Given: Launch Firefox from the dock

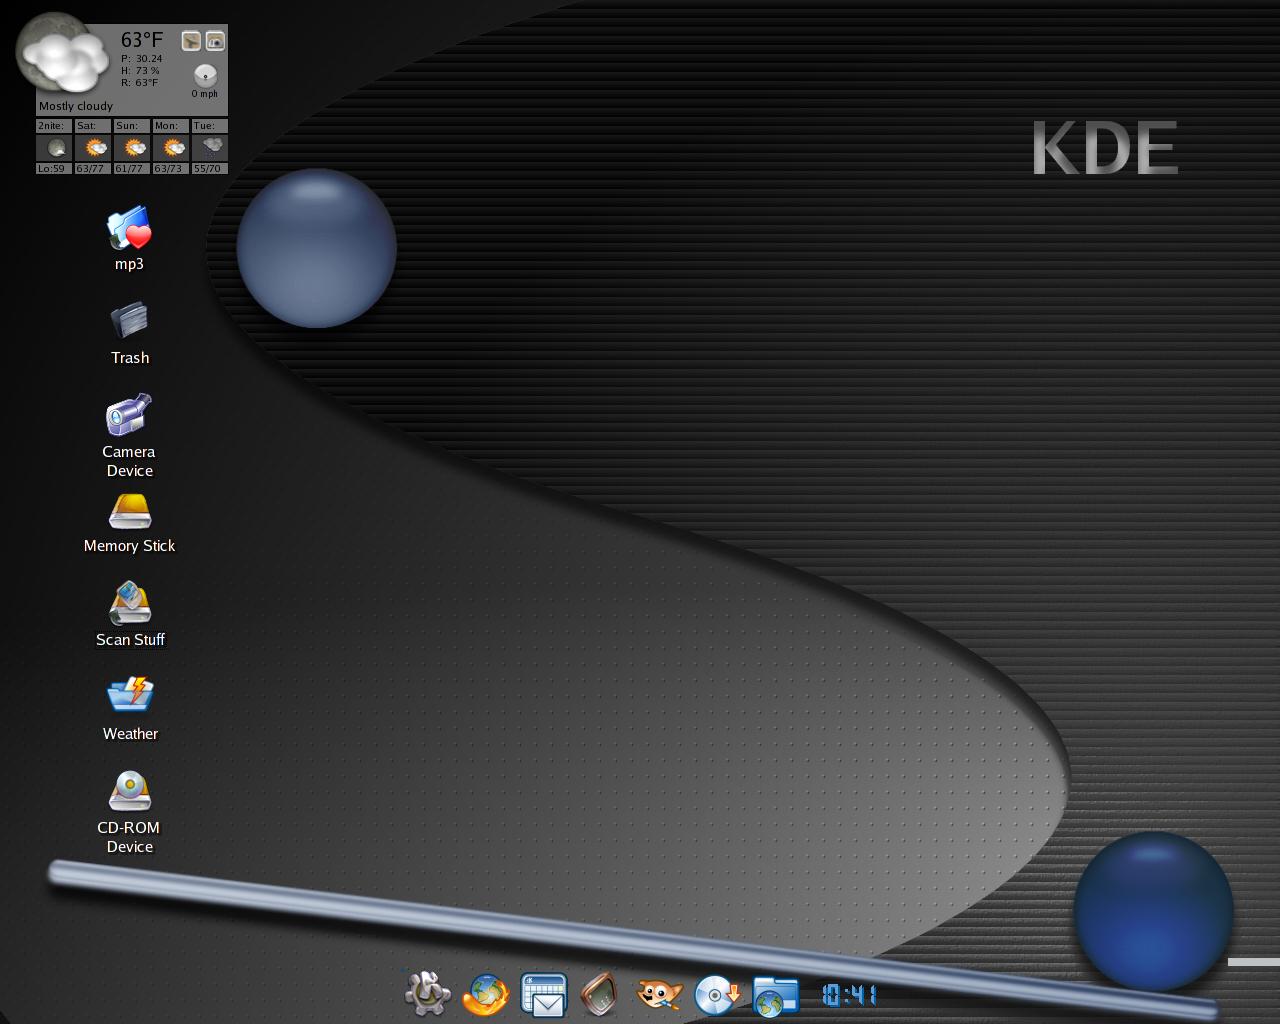Looking at the screenshot, I should (x=486, y=995).
